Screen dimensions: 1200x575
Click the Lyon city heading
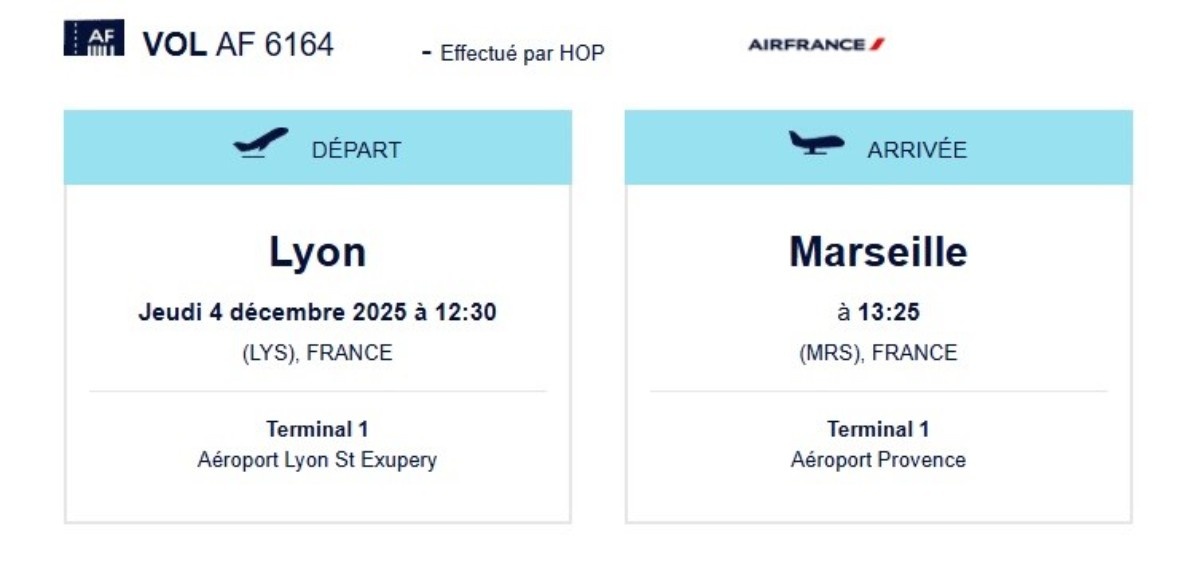(318, 253)
